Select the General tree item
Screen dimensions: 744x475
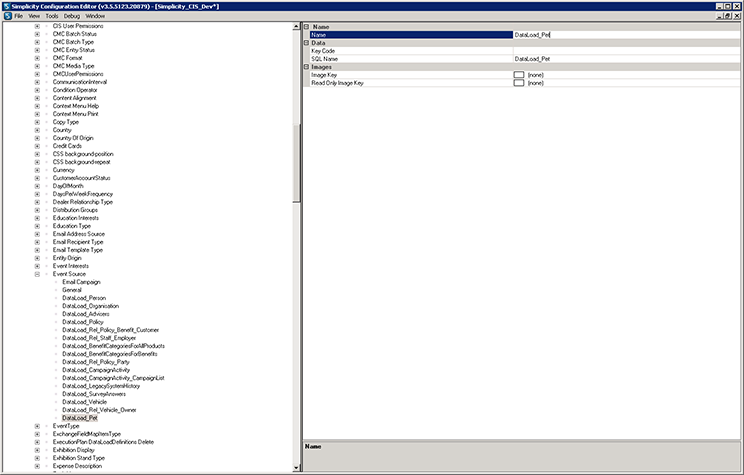72,290
